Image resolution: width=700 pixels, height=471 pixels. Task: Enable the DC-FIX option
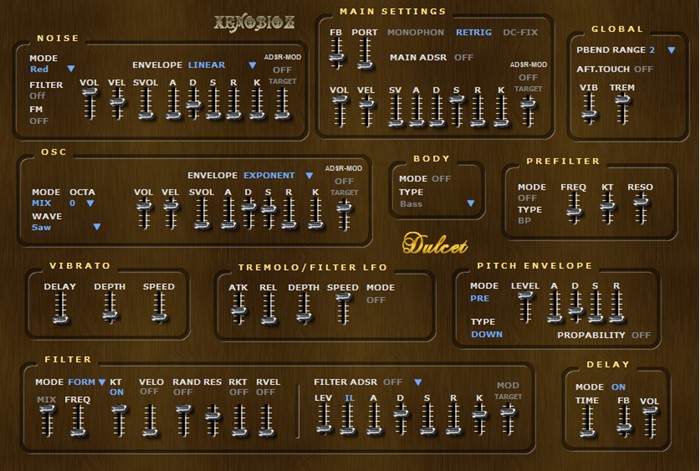519,32
